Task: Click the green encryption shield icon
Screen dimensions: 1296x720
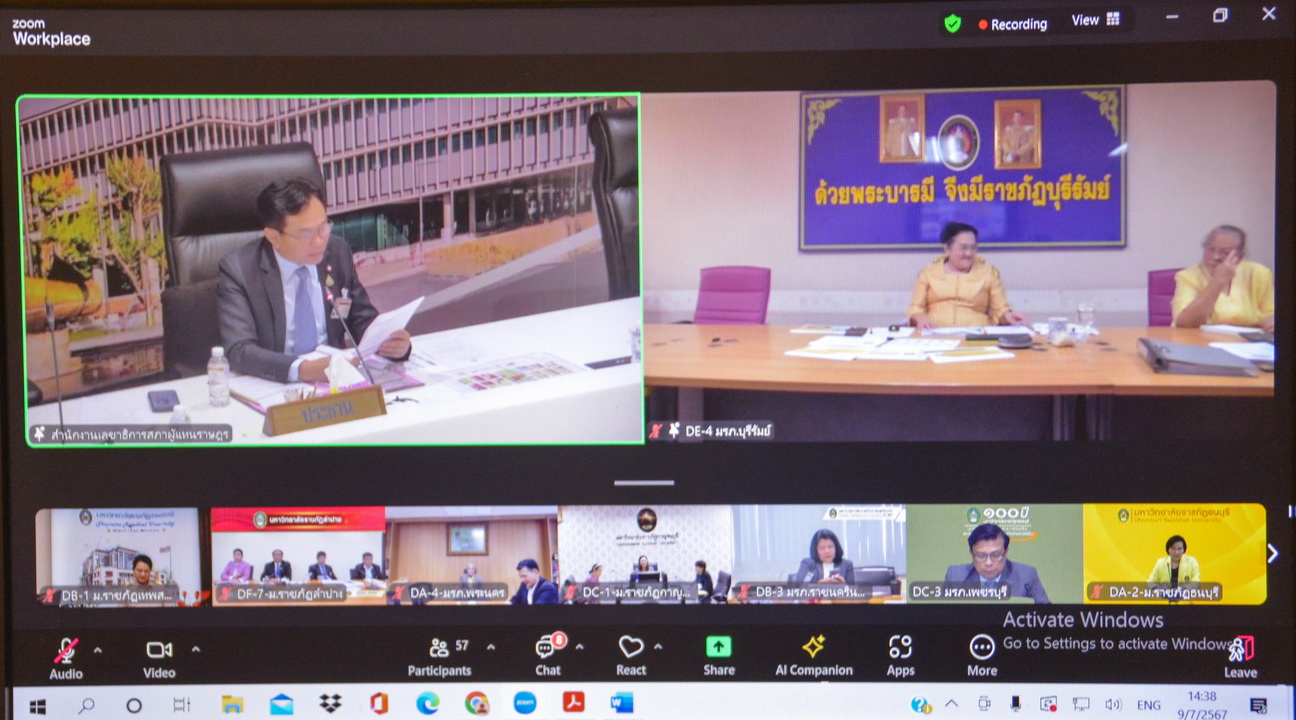Action: tap(952, 23)
